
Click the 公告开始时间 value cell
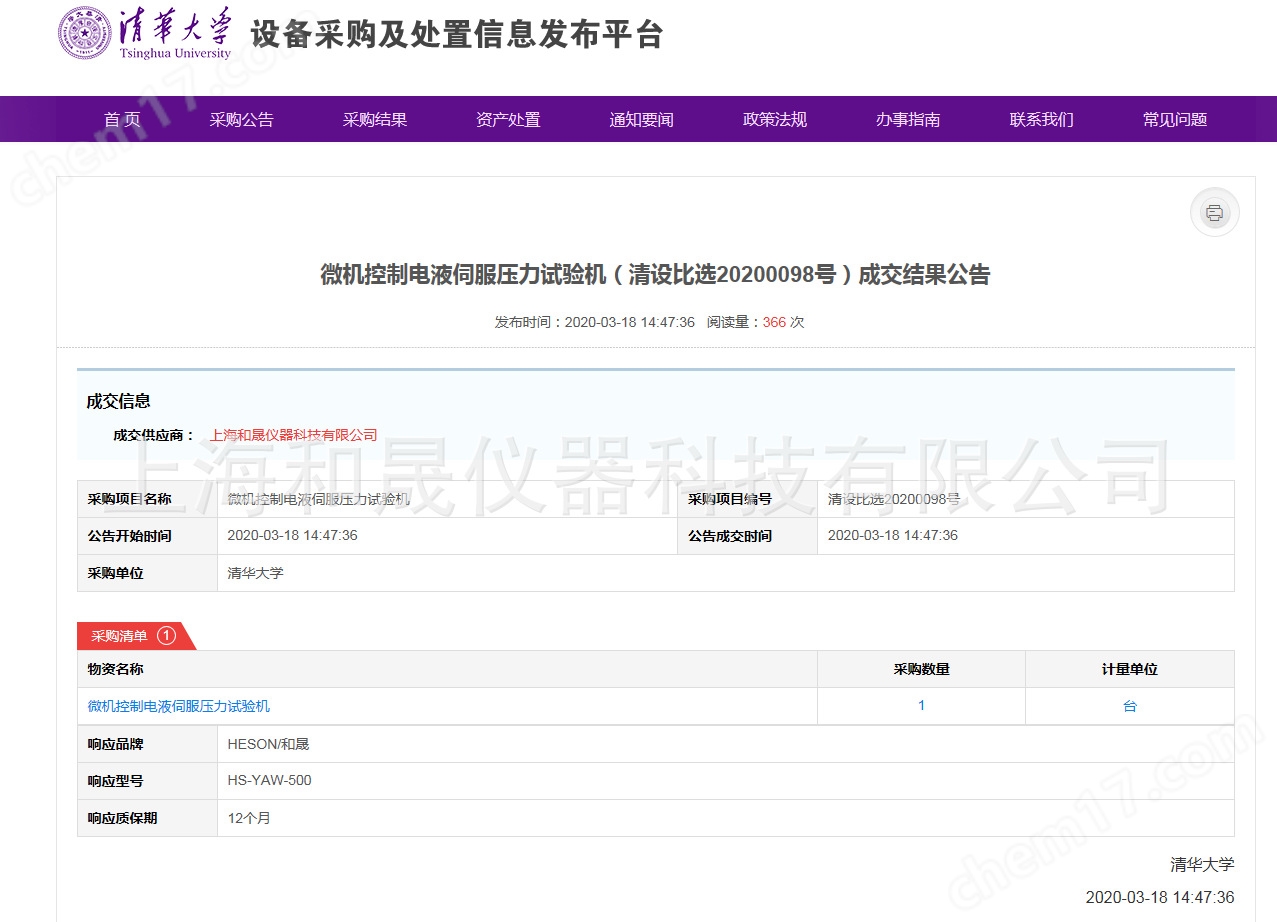pos(447,536)
